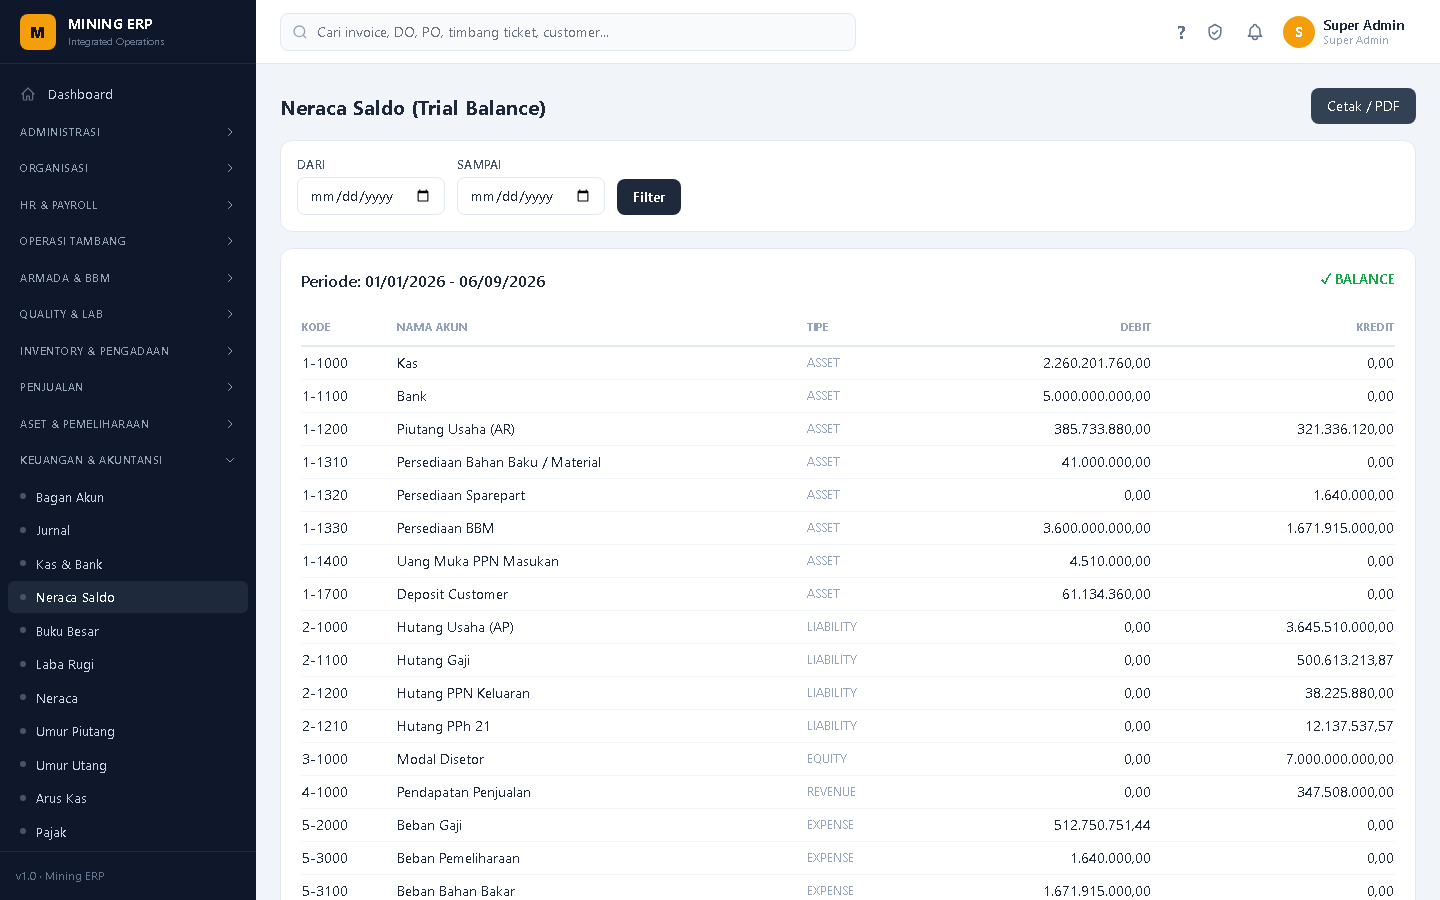Click the KODE column header
Screen dimensions: 1440x900
click(x=316, y=327)
